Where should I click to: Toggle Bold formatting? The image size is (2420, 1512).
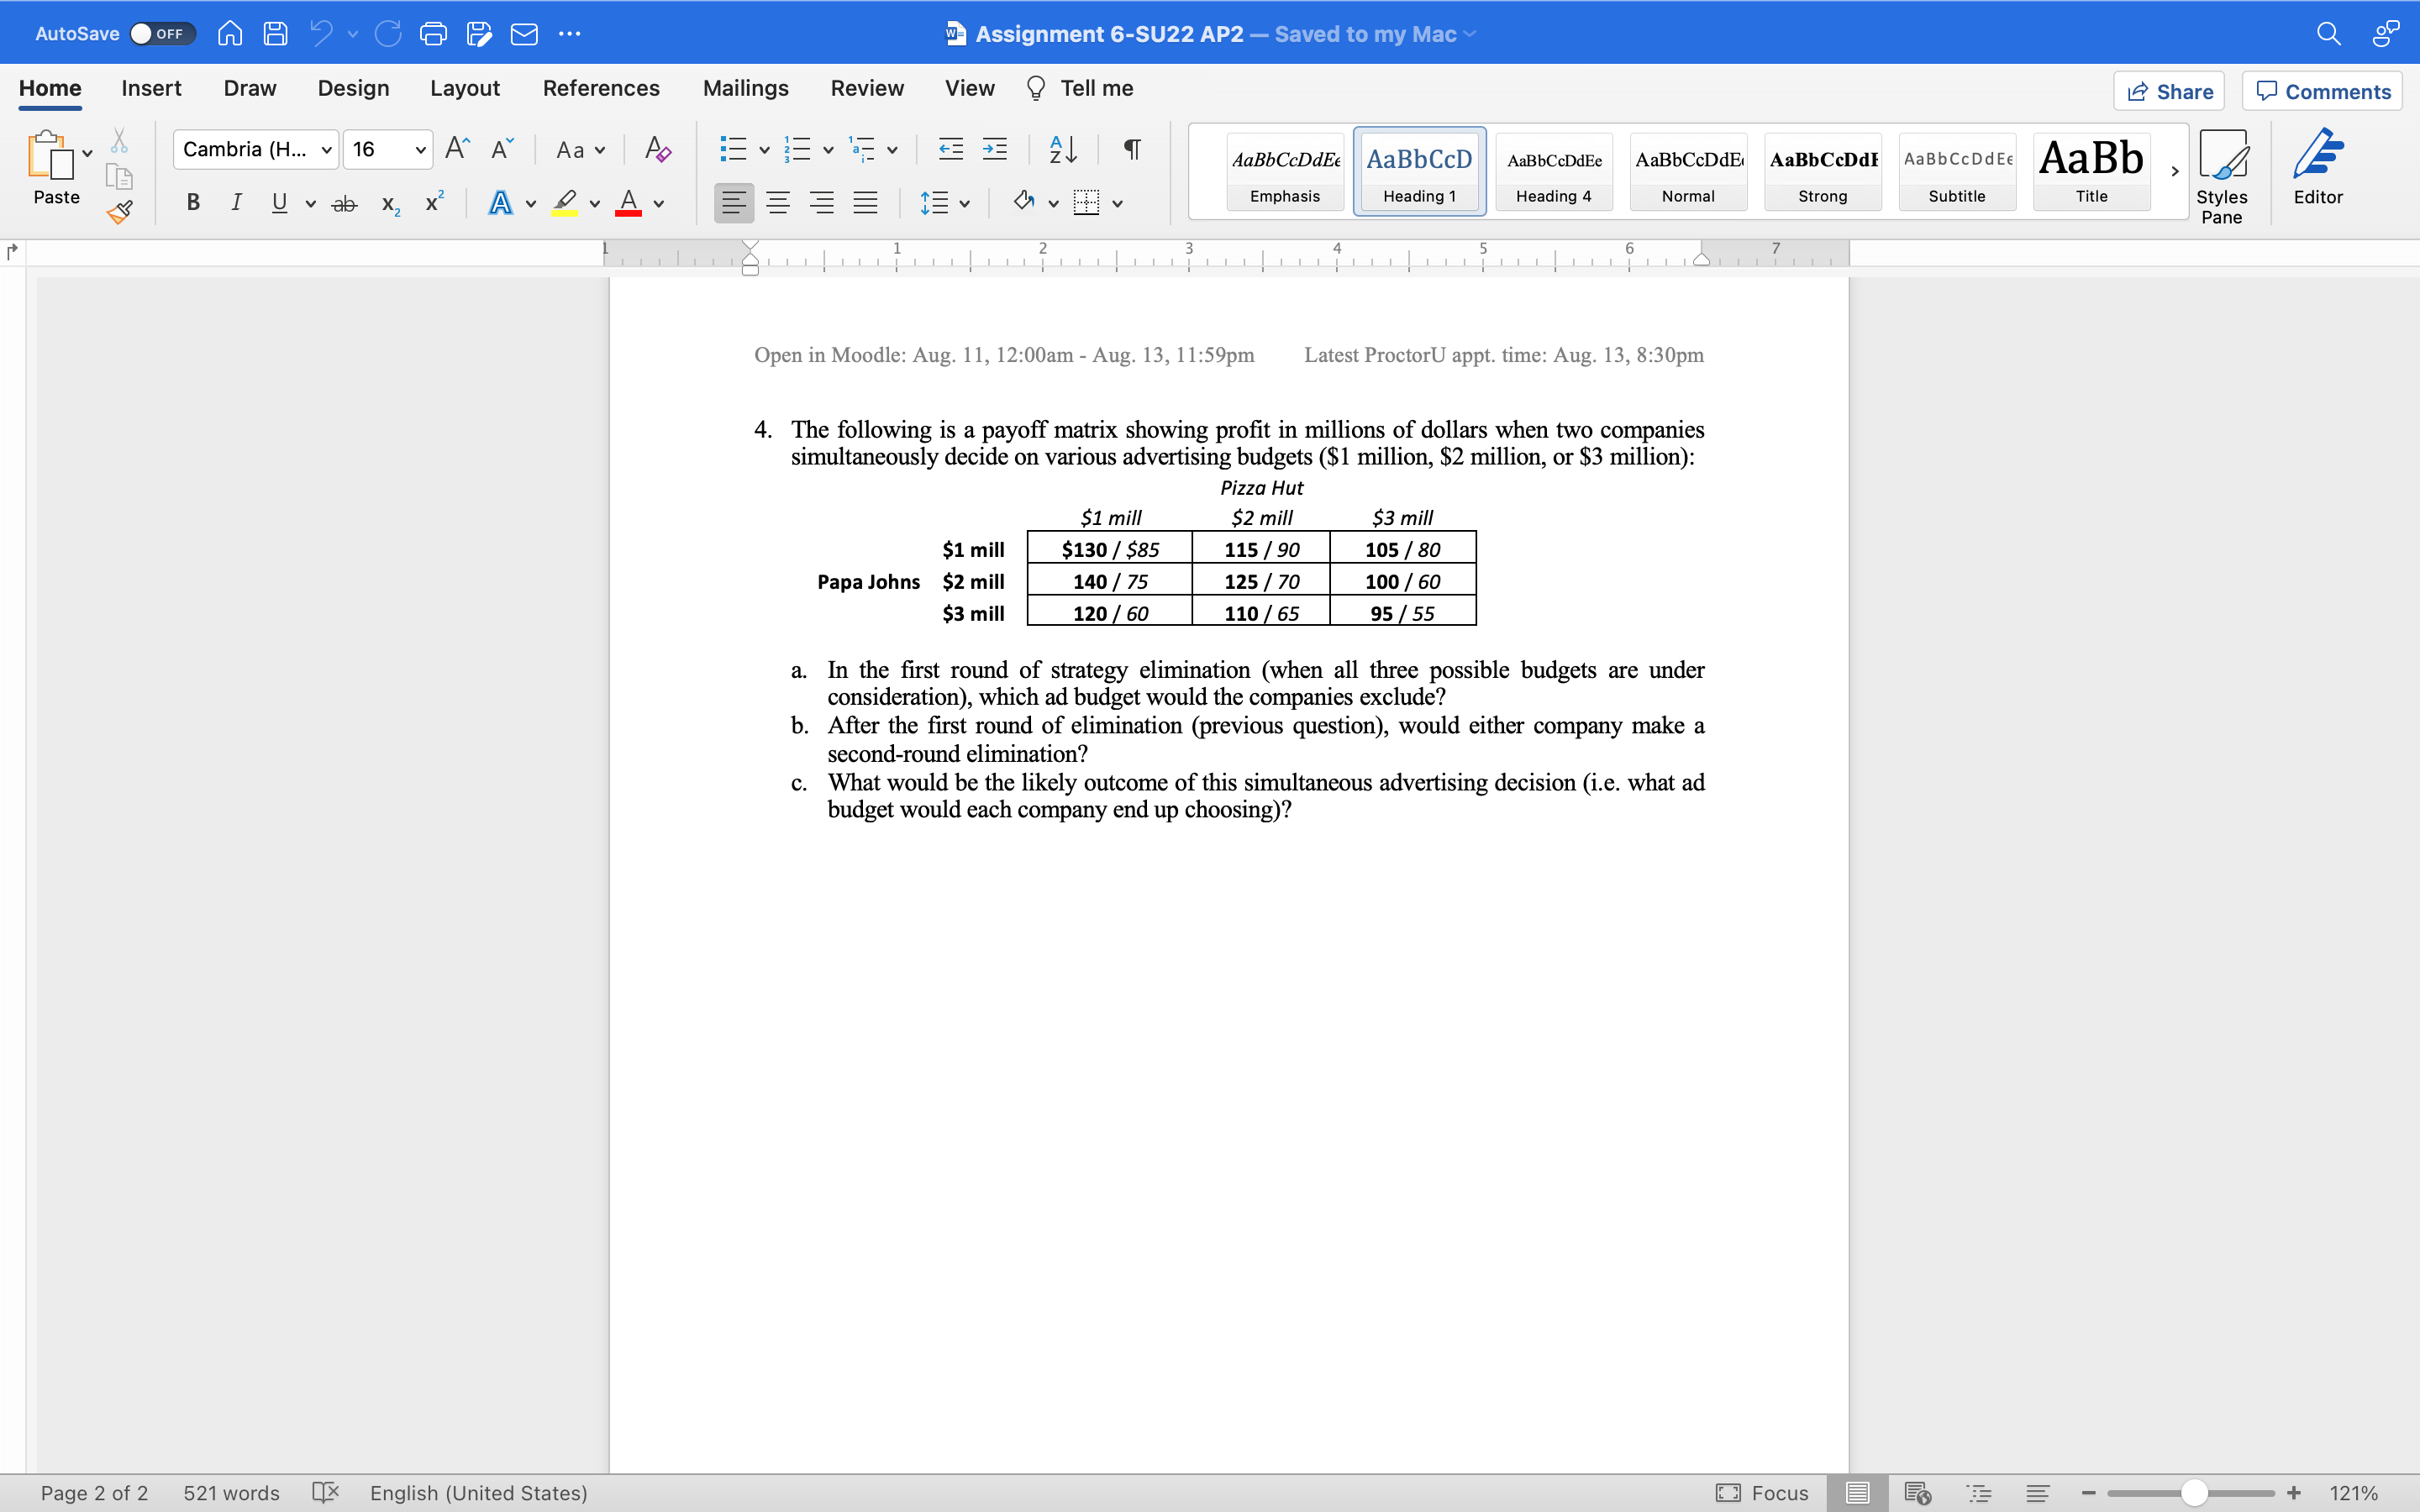point(193,203)
